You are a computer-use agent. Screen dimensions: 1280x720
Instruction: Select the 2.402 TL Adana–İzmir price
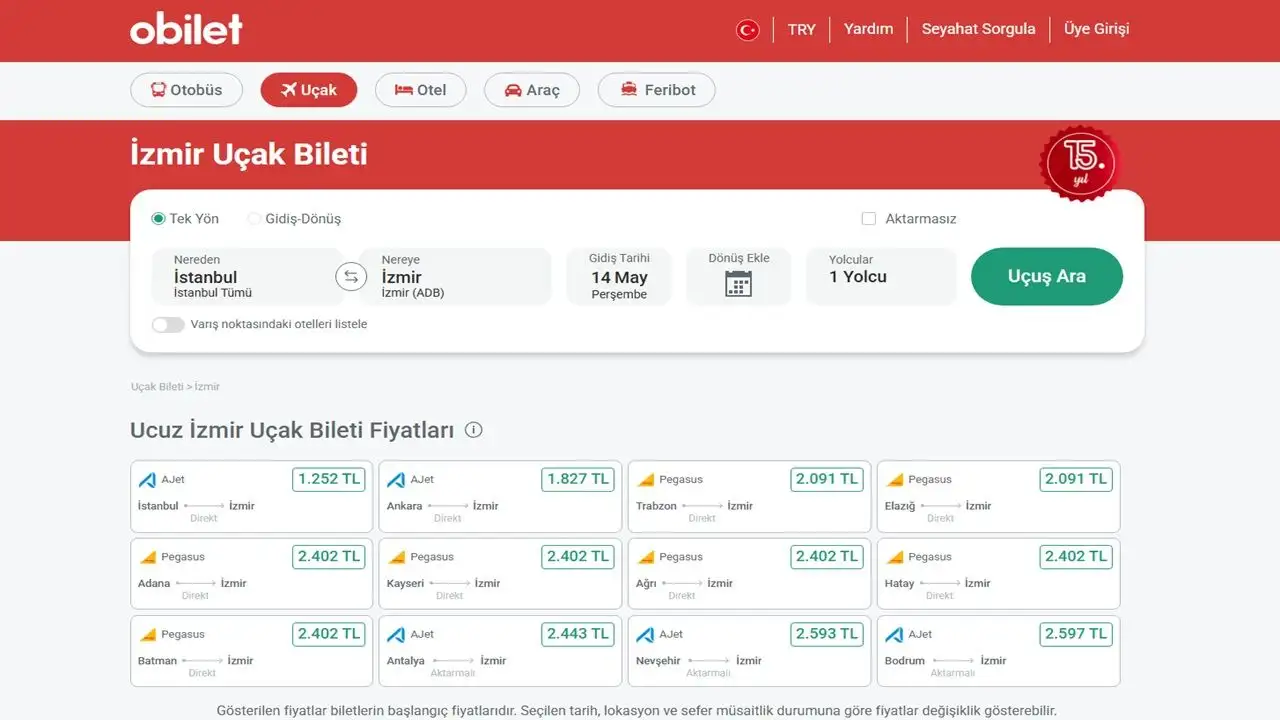(x=329, y=556)
